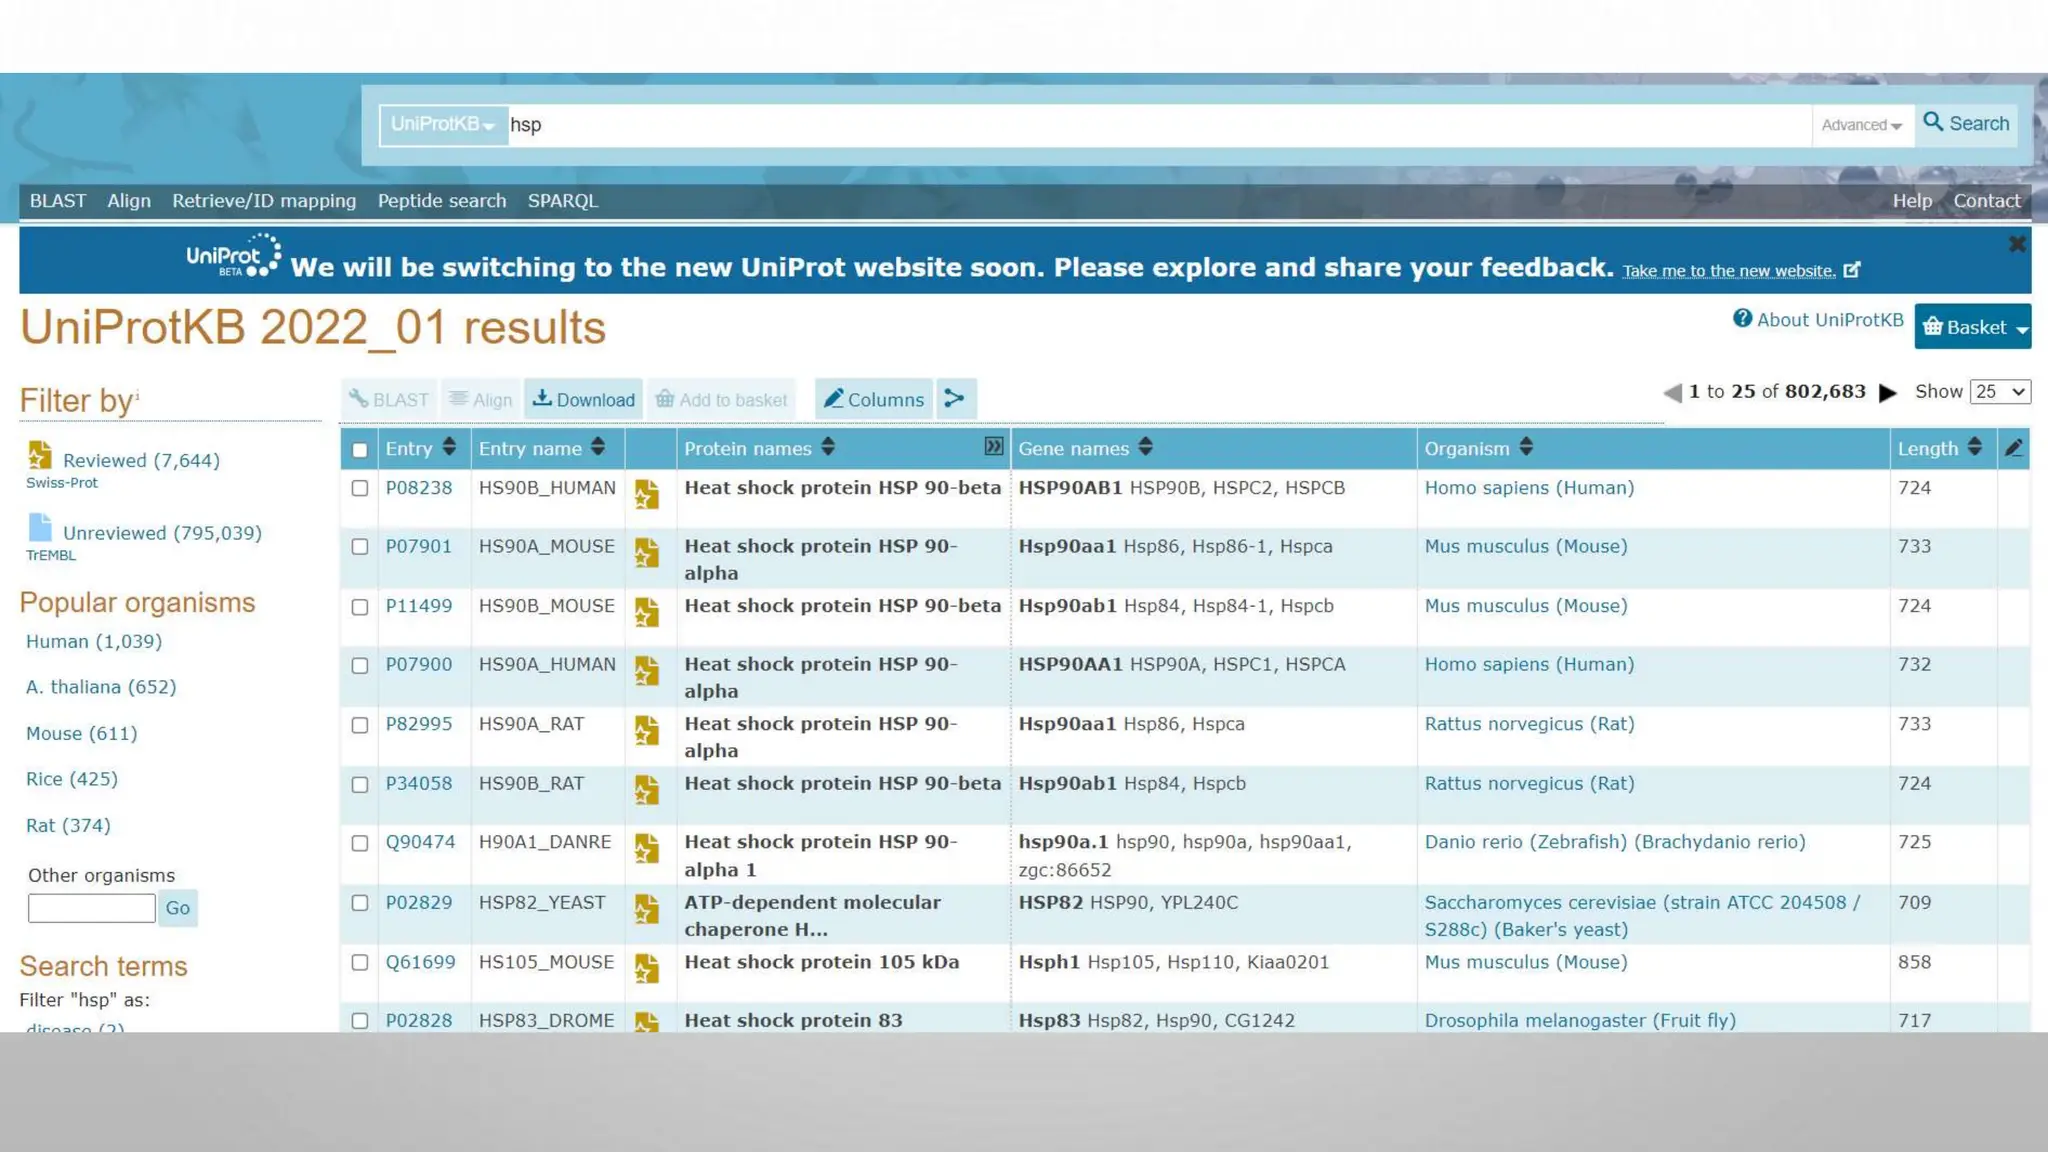Tick checkbox for entry Q90474
Image resolution: width=2048 pixels, height=1152 pixels.
pos(360,843)
